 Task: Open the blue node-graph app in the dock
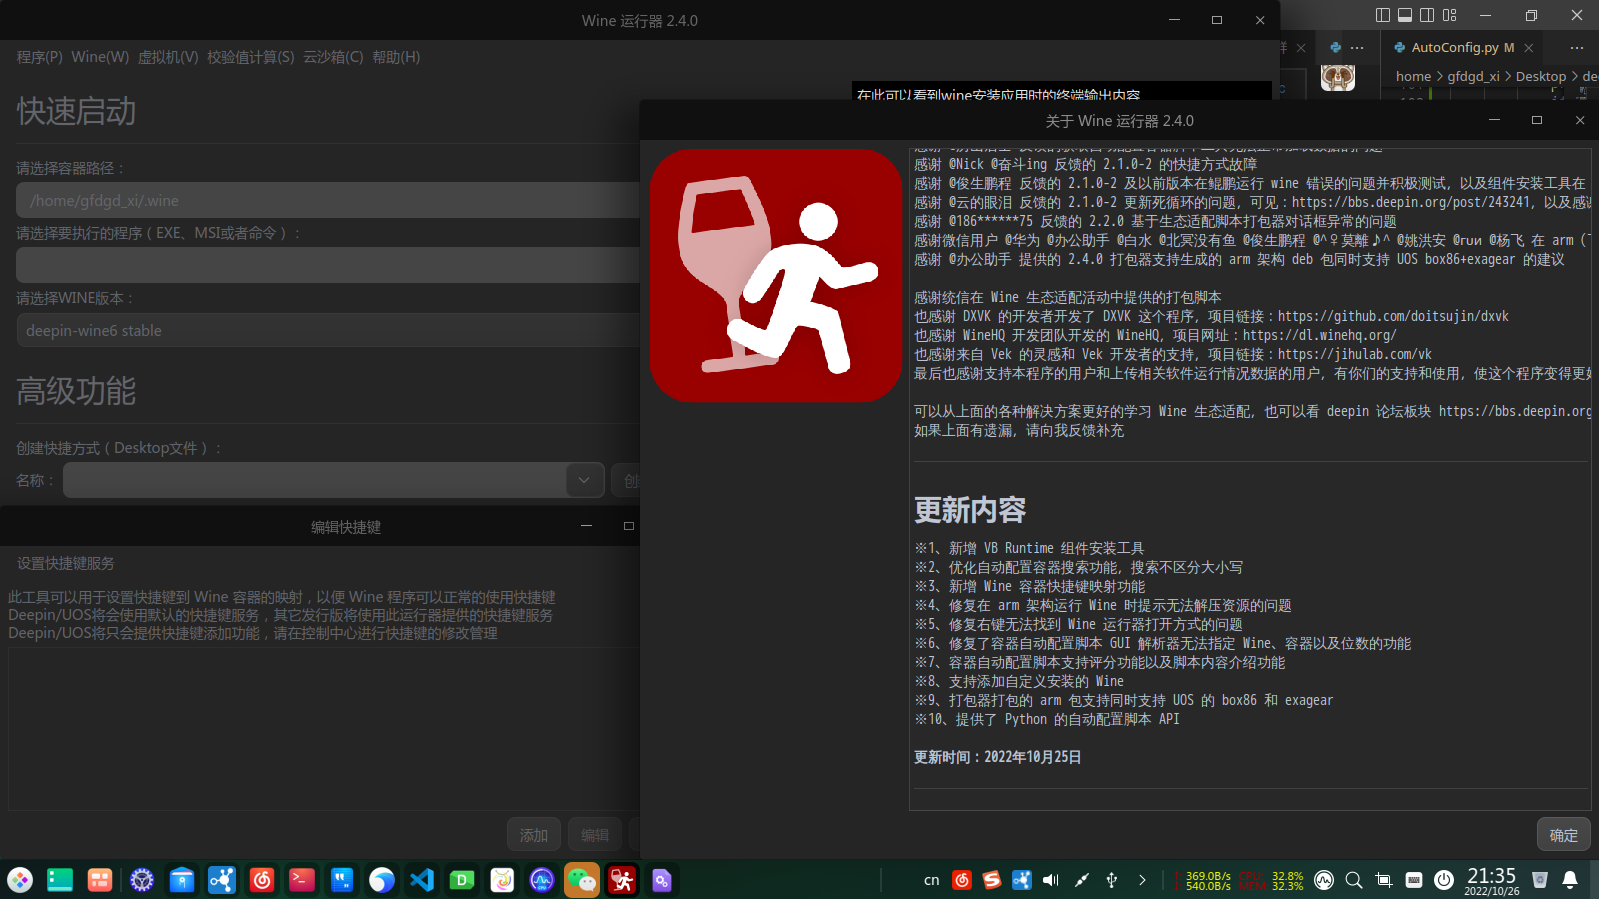point(222,880)
